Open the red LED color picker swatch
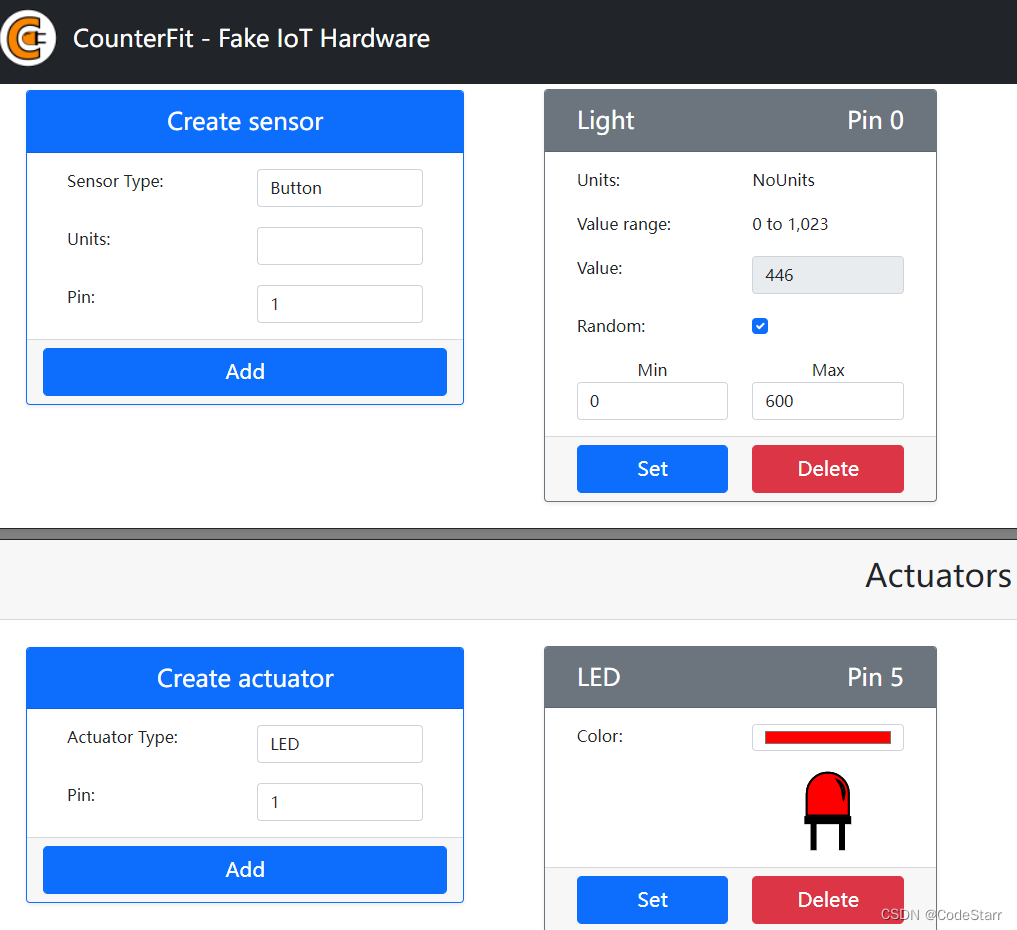Viewport: 1017px width, 930px height. pos(828,737)
